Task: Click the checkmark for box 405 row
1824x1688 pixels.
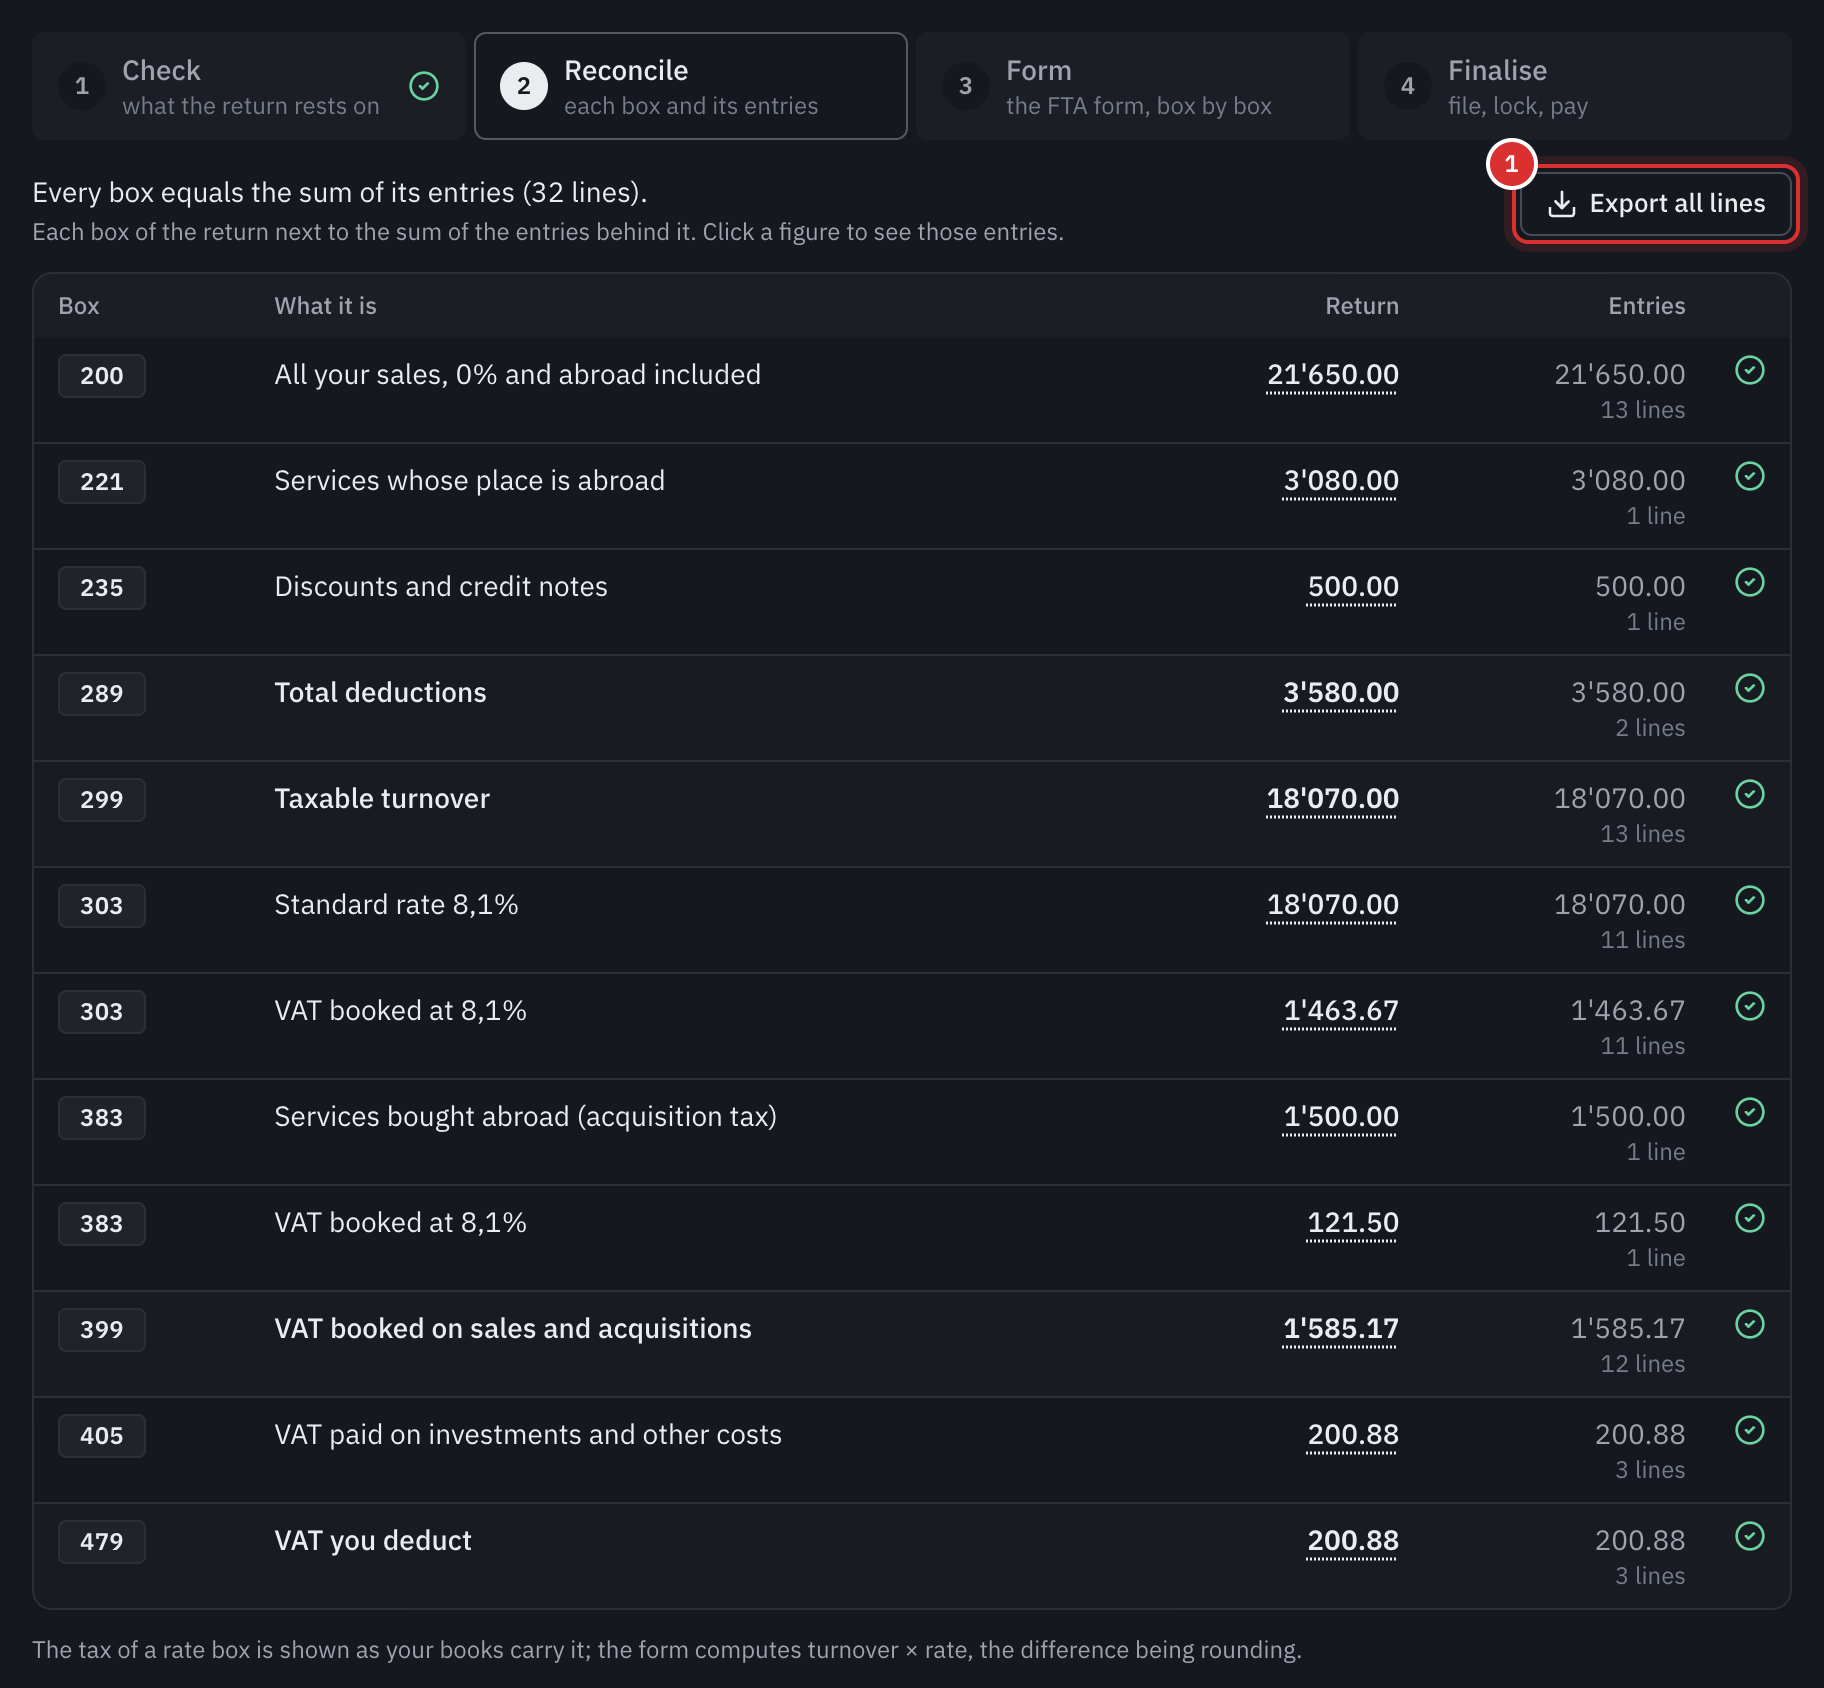Action: click(x=1750, y=1430)
